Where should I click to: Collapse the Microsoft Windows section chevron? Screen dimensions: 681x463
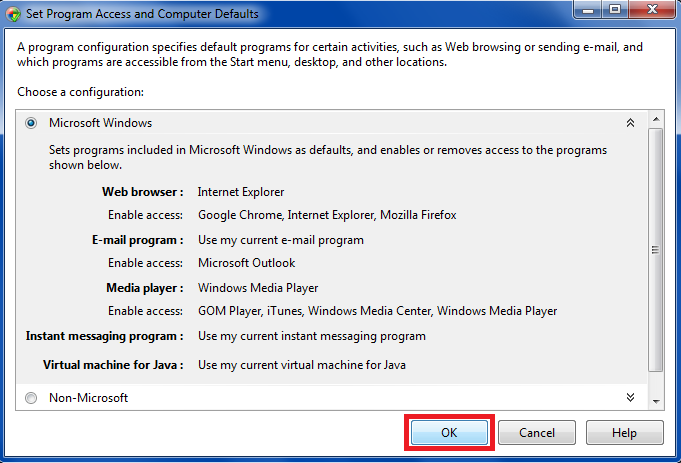coord(630,123)
